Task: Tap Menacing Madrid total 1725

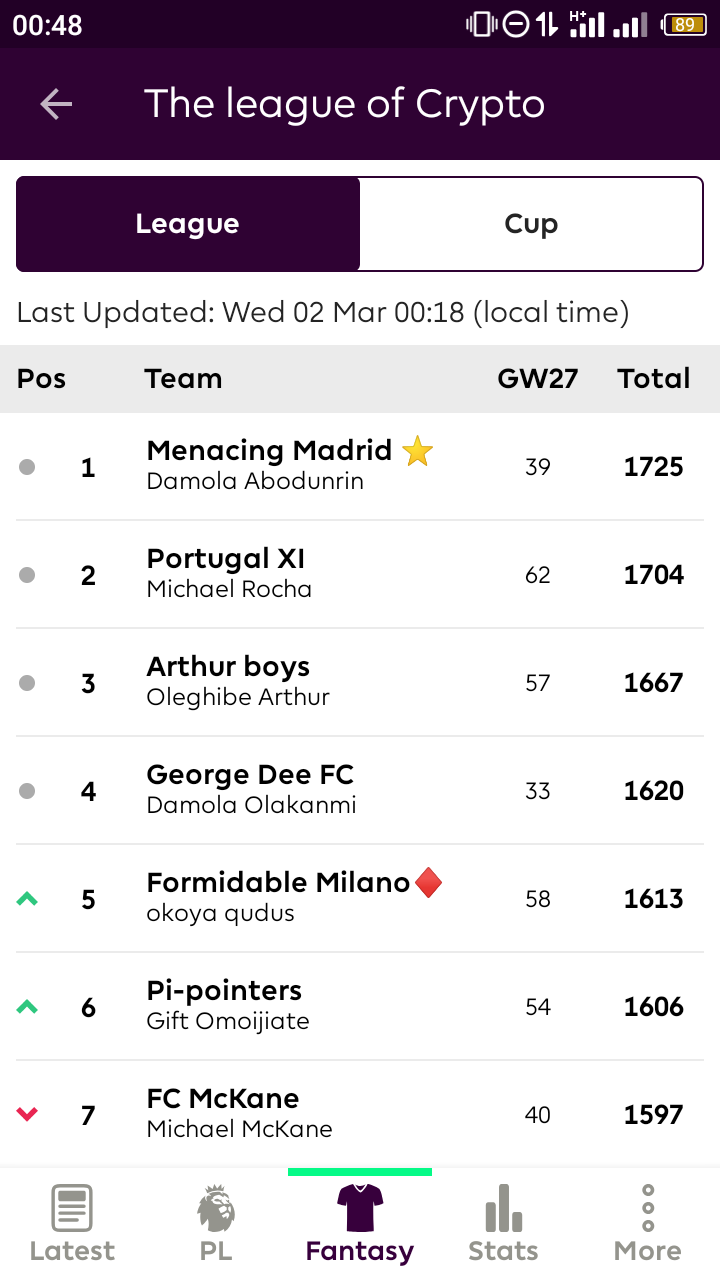Action: 654,467
